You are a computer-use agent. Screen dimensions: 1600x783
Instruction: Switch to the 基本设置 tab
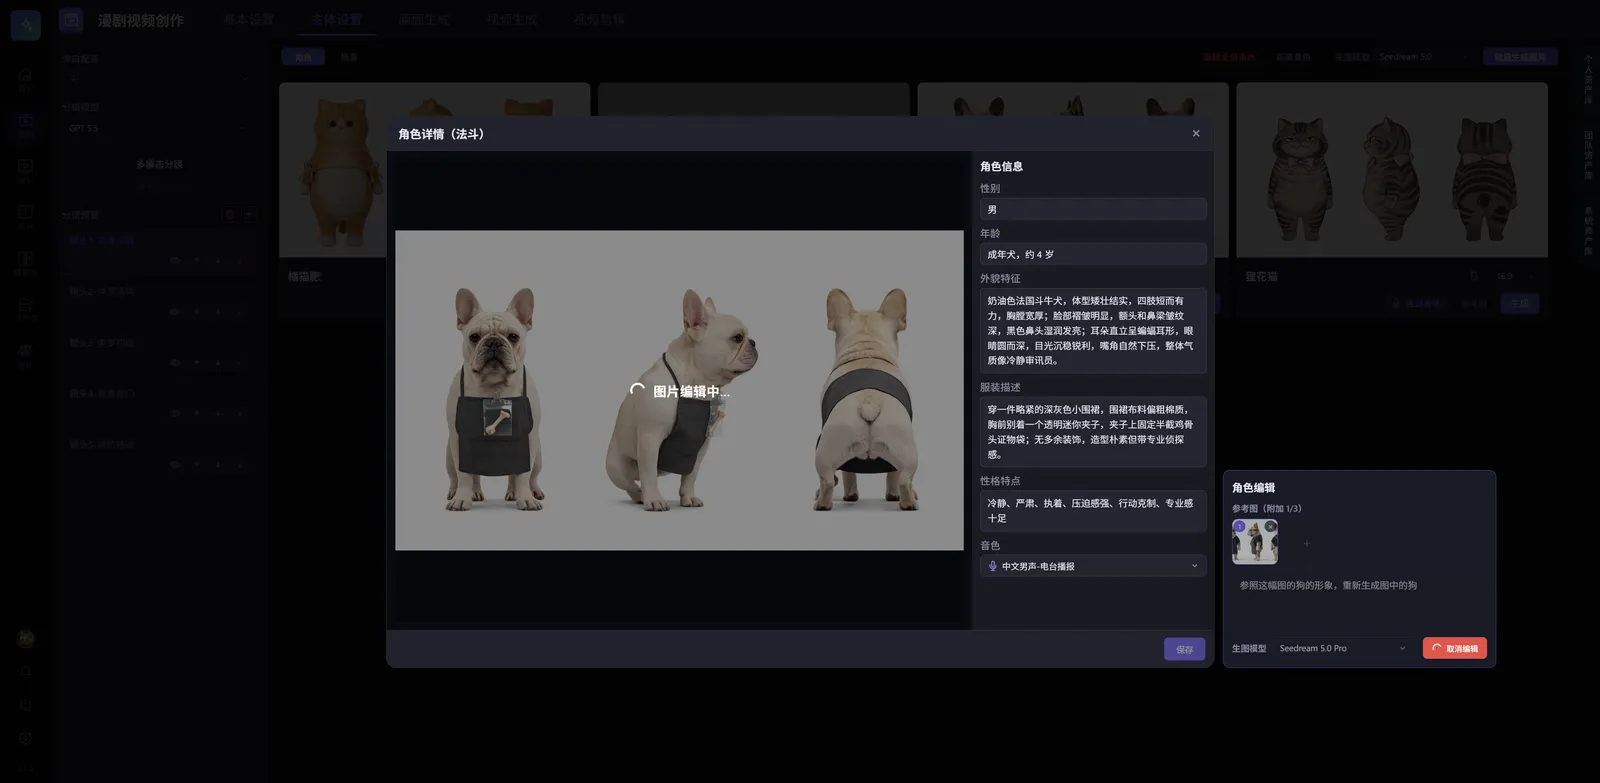249,20
